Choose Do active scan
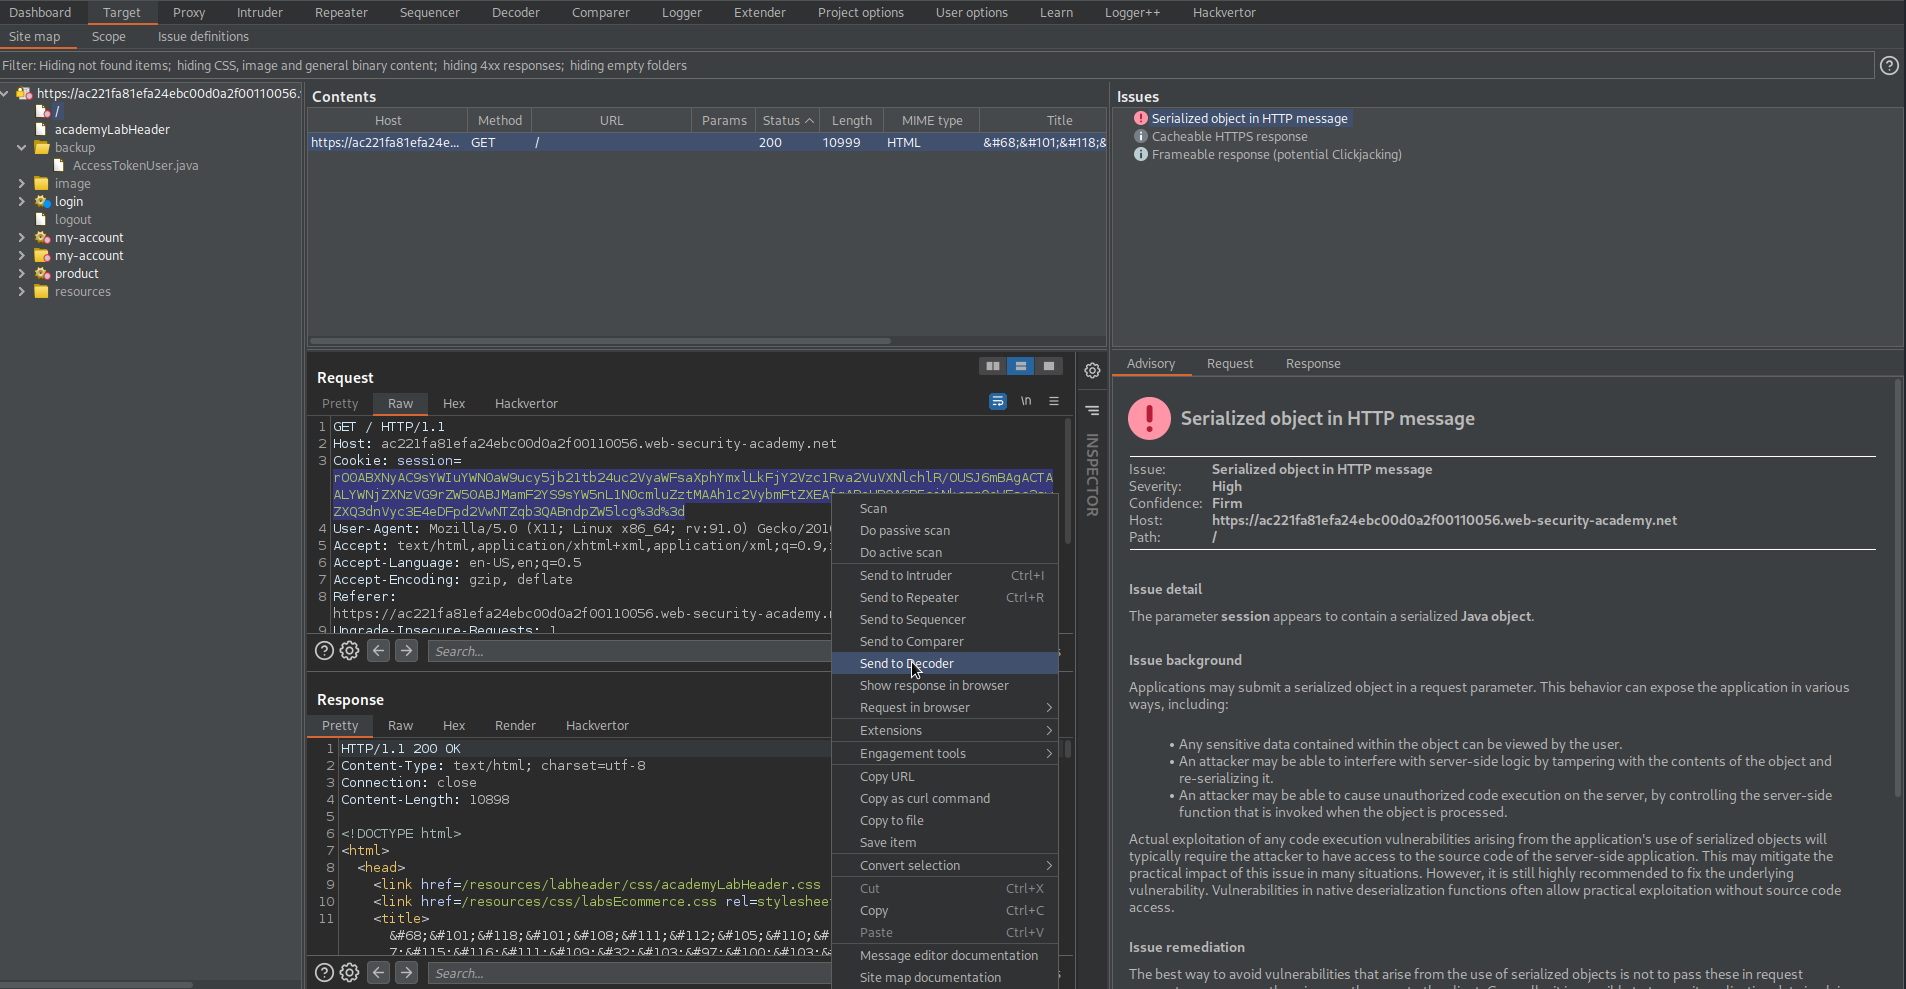1906x989 pixels. 945,553
